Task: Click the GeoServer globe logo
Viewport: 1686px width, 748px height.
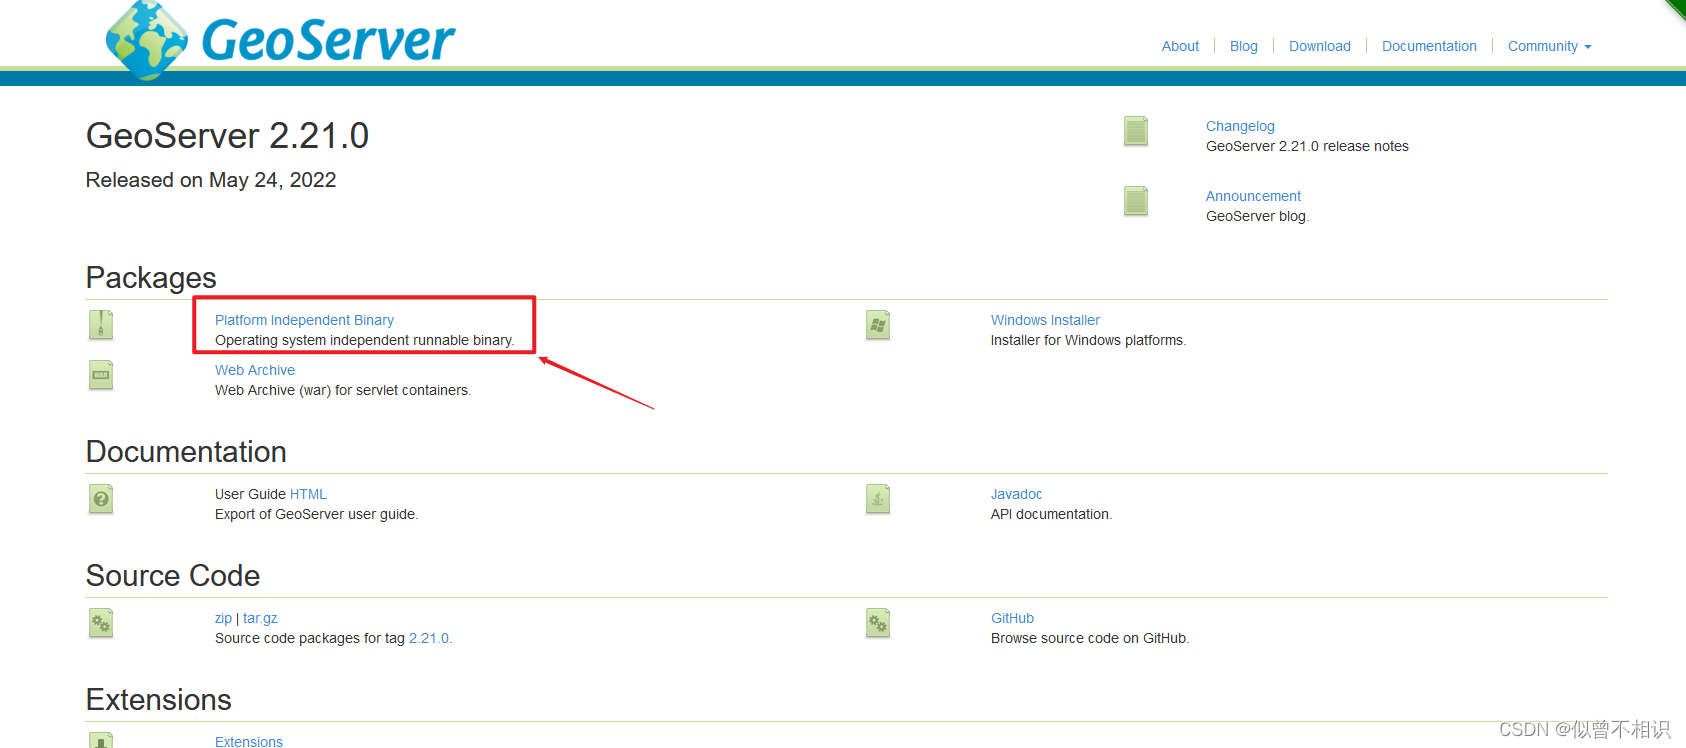Action: coord(147,40)
